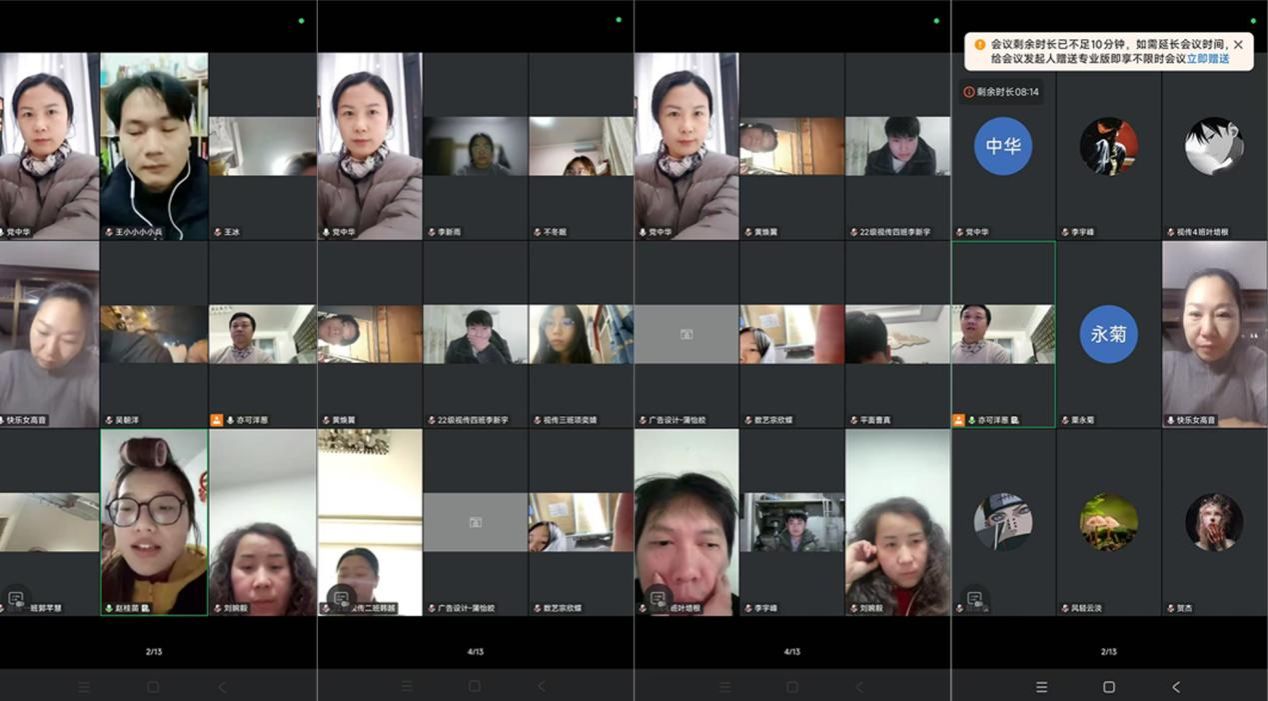Tap the orange host badge on green-bordered 亦可洋葱 tile

[959, 420]
